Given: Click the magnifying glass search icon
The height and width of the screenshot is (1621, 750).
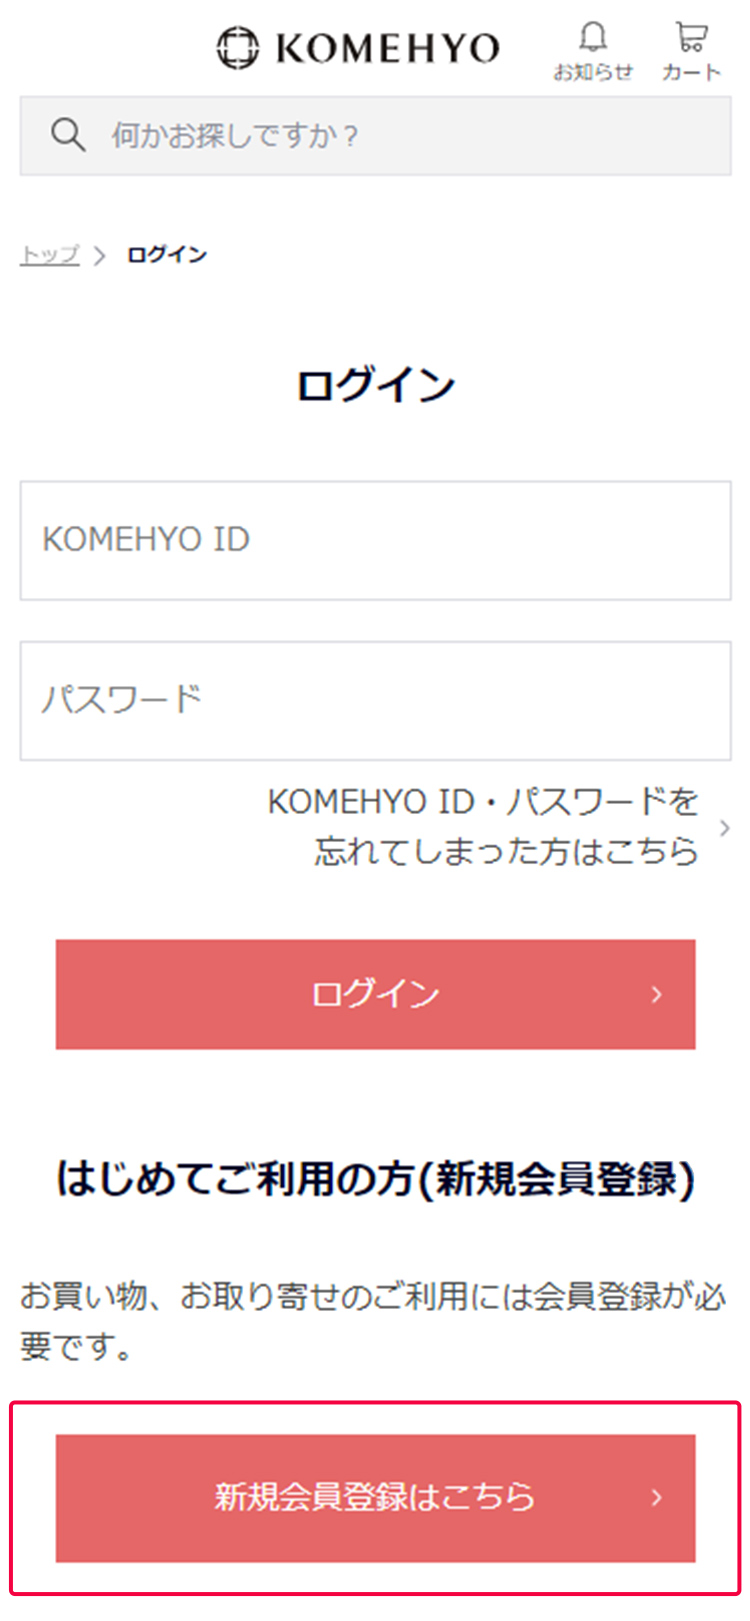Looking at the screenshot, I should tap(67, 133).
